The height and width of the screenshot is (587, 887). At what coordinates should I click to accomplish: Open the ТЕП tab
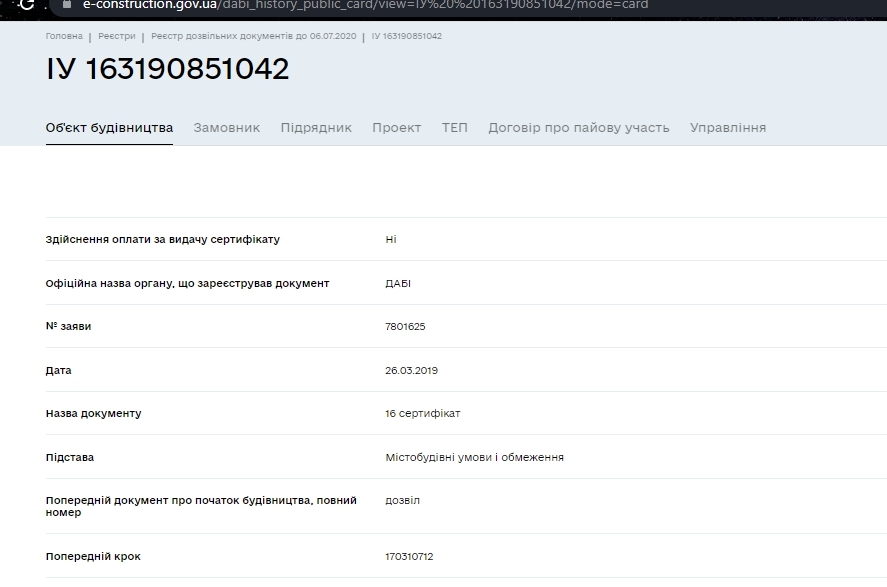pyautogui.click(x=455, y=128)
